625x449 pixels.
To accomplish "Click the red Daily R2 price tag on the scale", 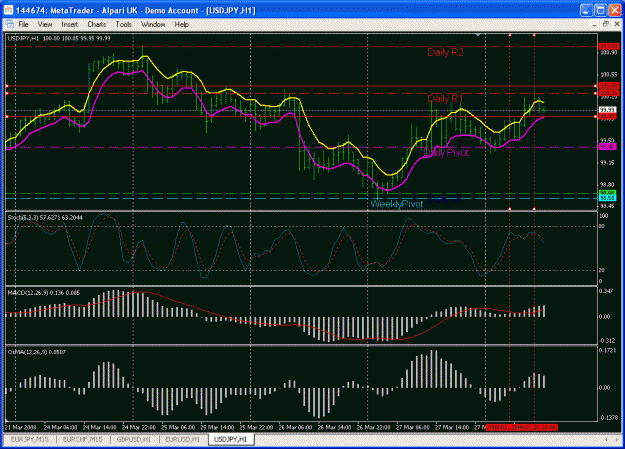I will pyautogui.click(x=609, y=47).
